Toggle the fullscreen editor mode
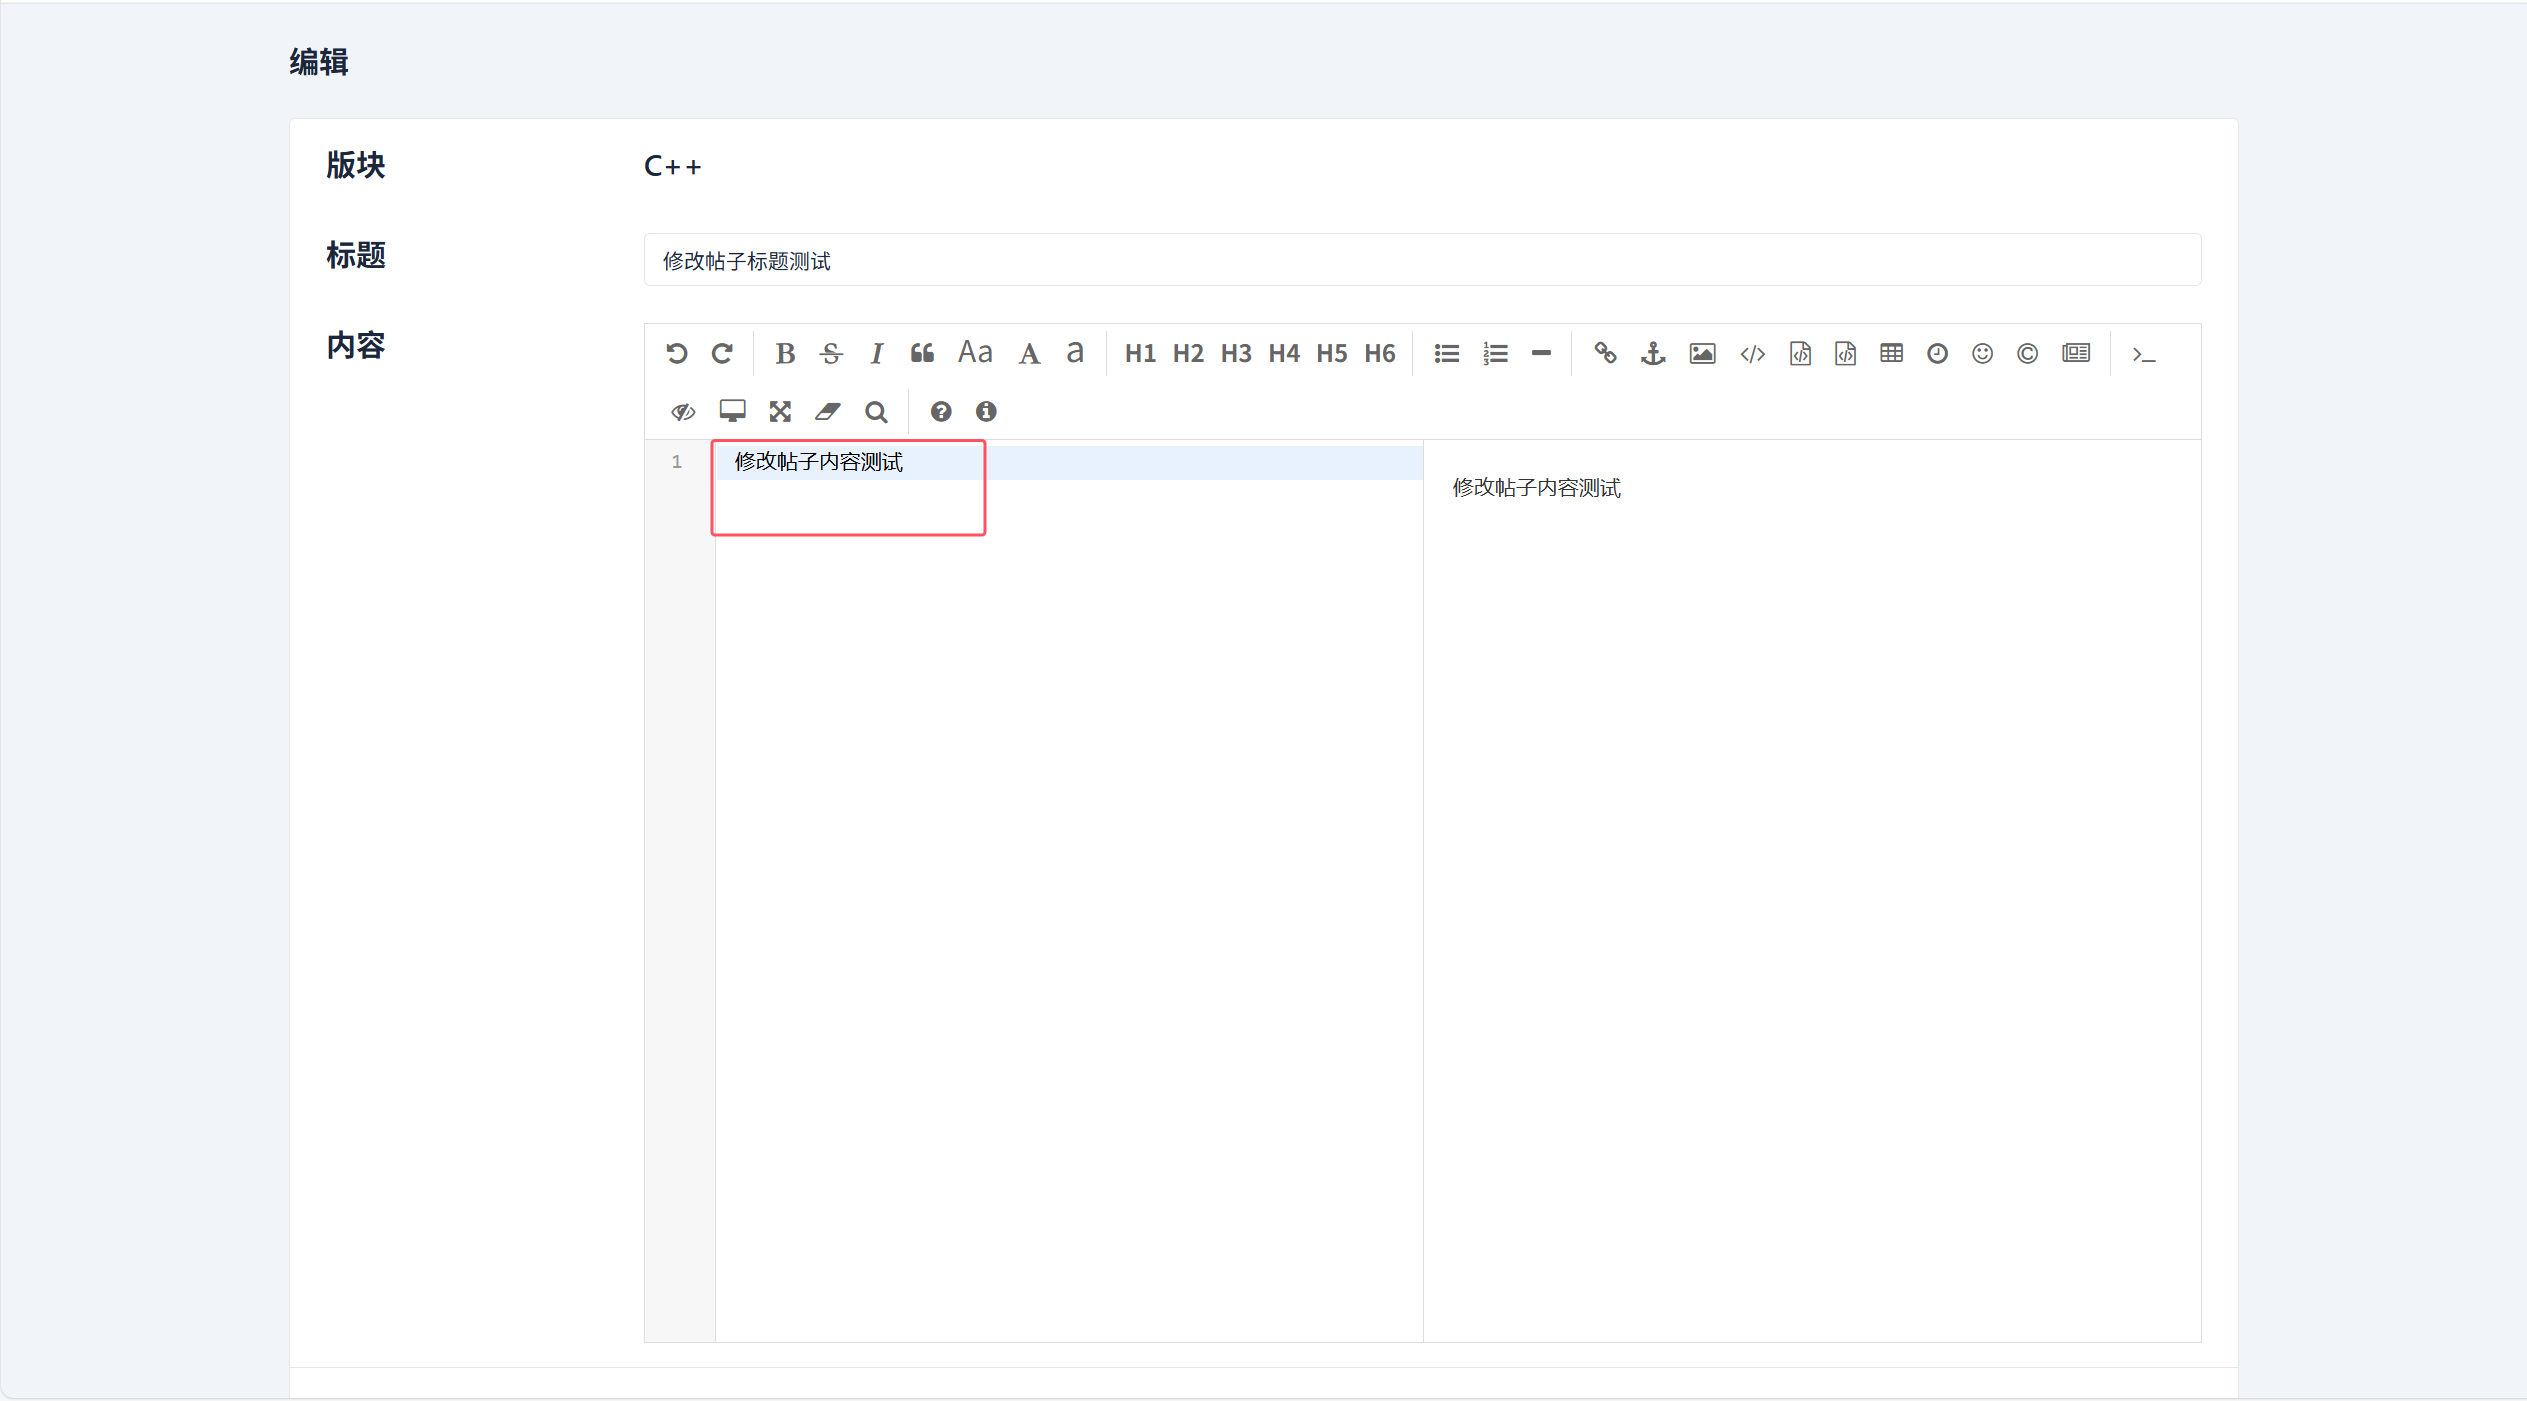The height and width of the screenshot is (1401, 2527). [x=780, y=411]
